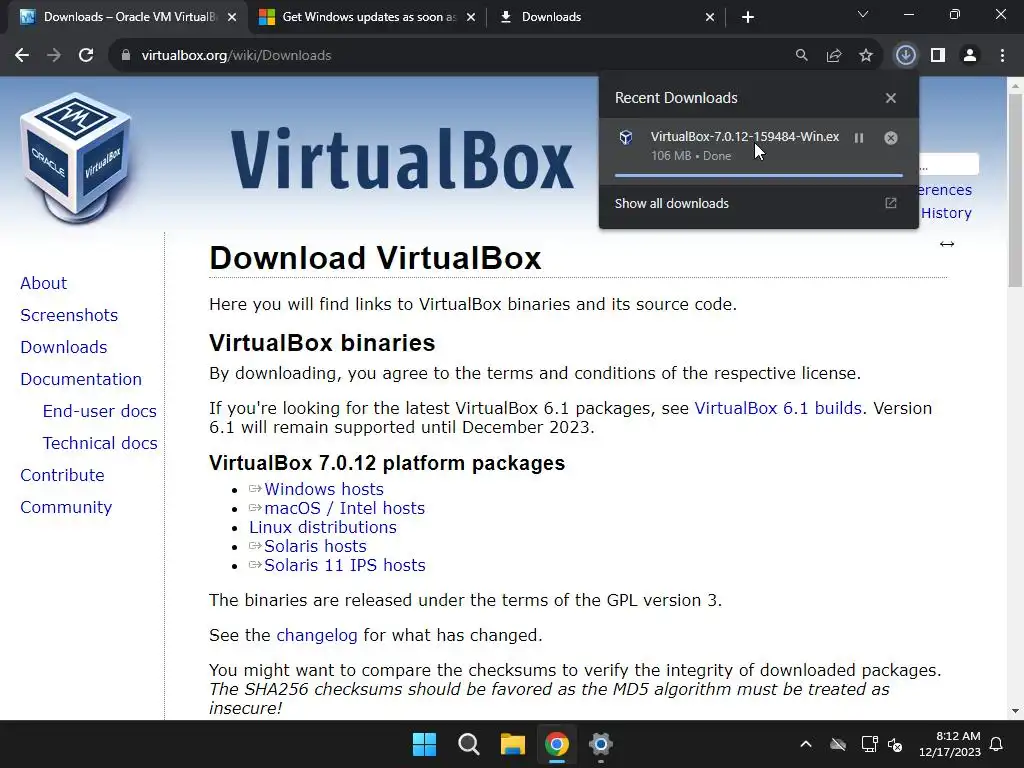
Task: Open End-user docs link
Action: 100,411
